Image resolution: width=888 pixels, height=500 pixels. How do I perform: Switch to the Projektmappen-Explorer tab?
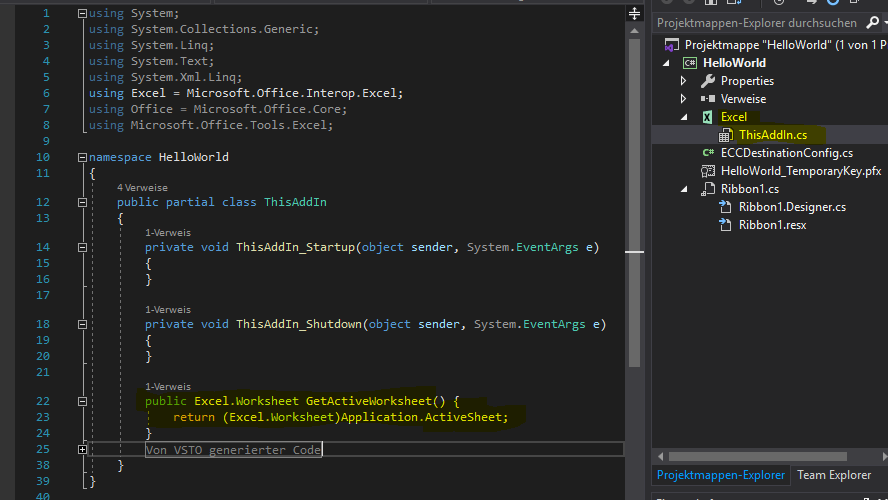[720, 475]
